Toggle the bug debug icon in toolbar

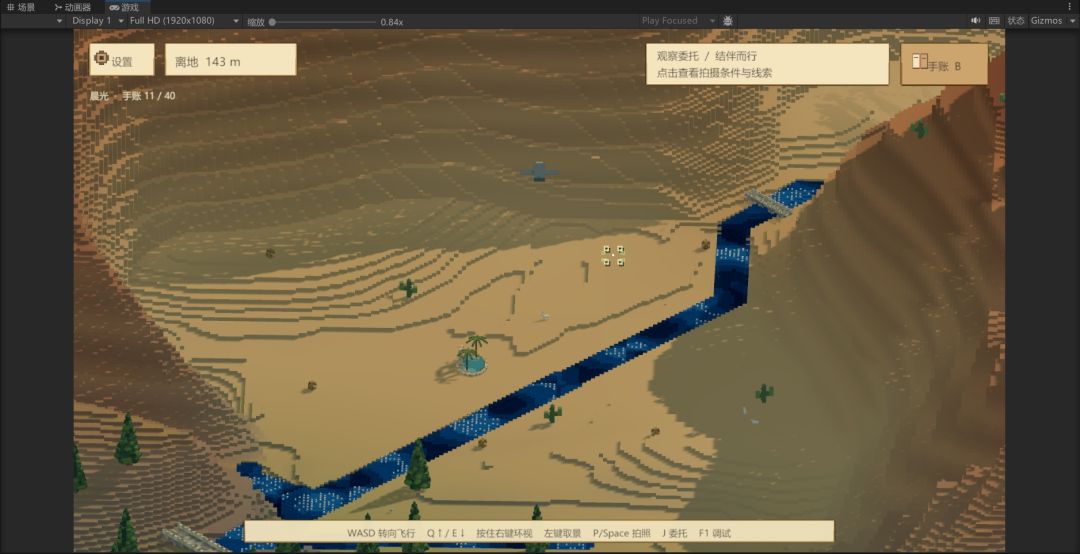tap(727, 21)
